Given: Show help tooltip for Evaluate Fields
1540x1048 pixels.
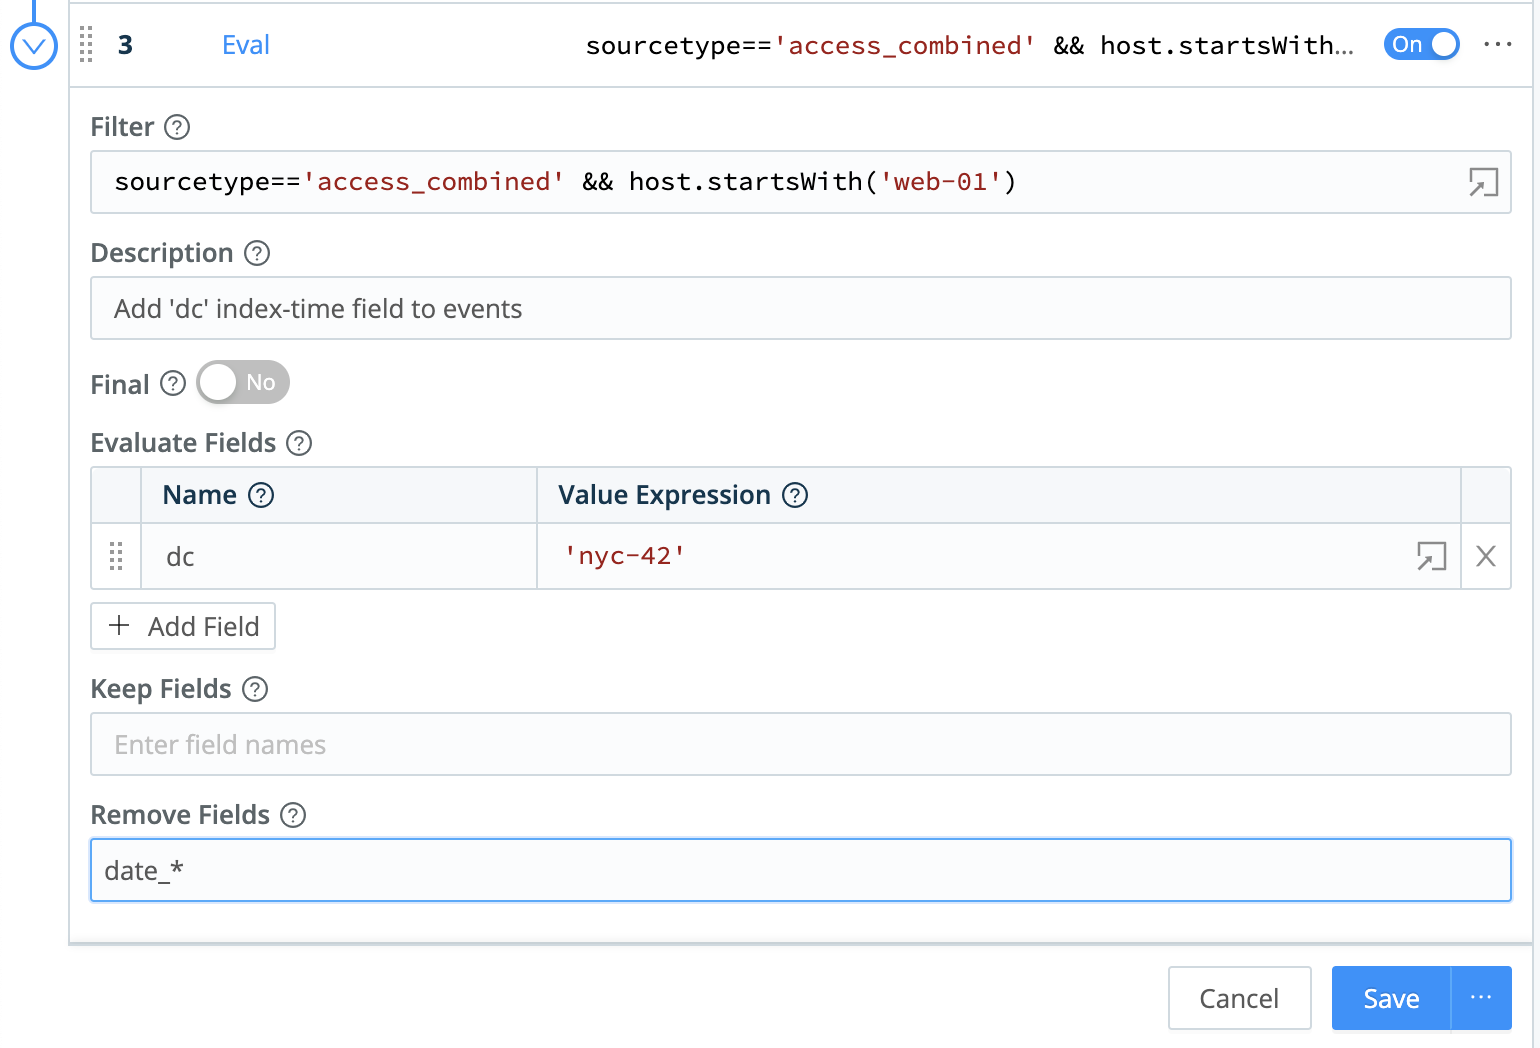Looking at the screenshot, I should (x=299, y=443).
